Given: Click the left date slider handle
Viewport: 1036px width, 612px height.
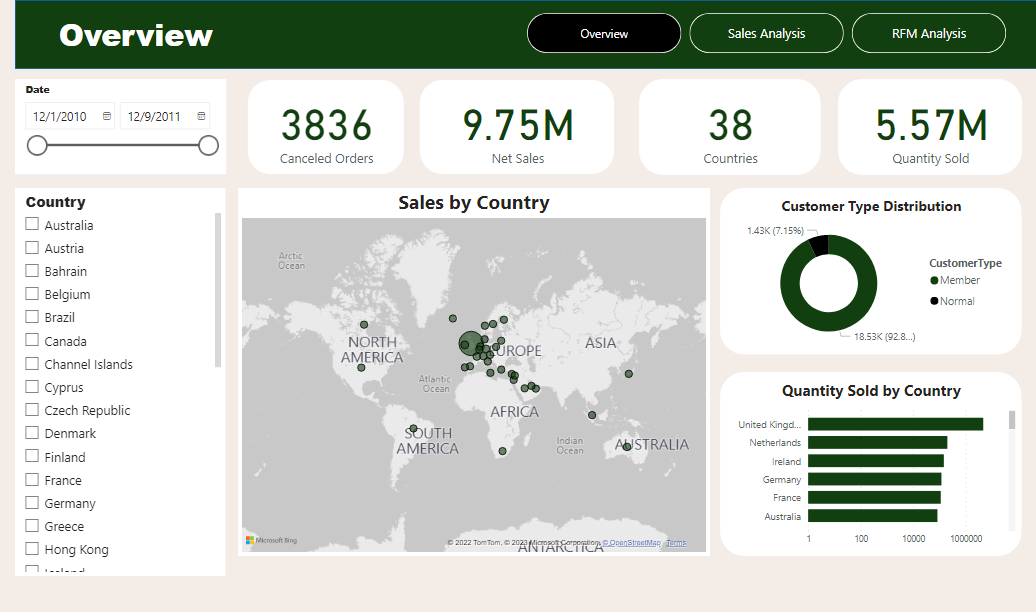Looking at the screenshot, I should [37, 146].
